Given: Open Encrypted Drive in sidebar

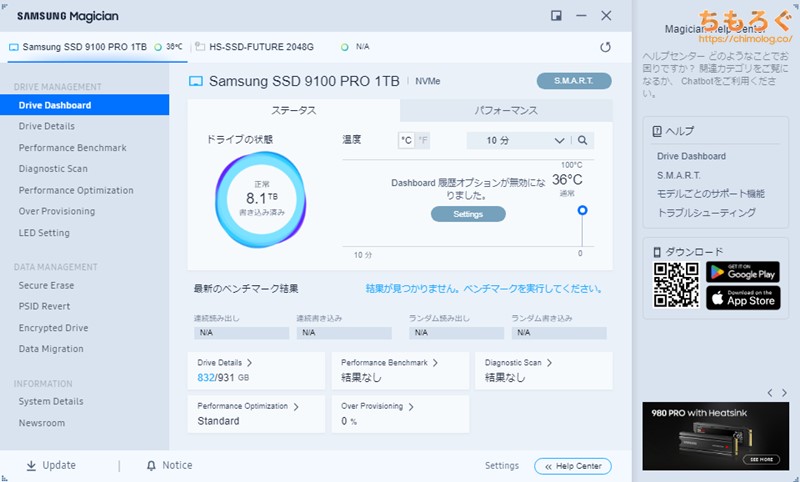Looking at the screenshot, I should [x=53, y=327].
